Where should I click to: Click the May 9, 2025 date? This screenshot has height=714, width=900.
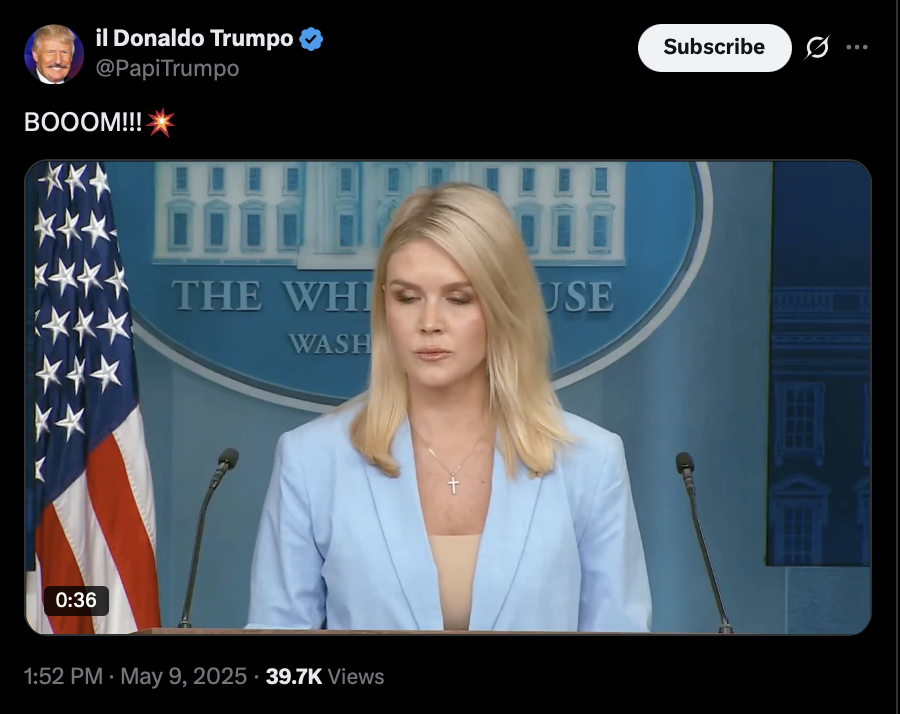pyautogui.click(x=184, y=676)
